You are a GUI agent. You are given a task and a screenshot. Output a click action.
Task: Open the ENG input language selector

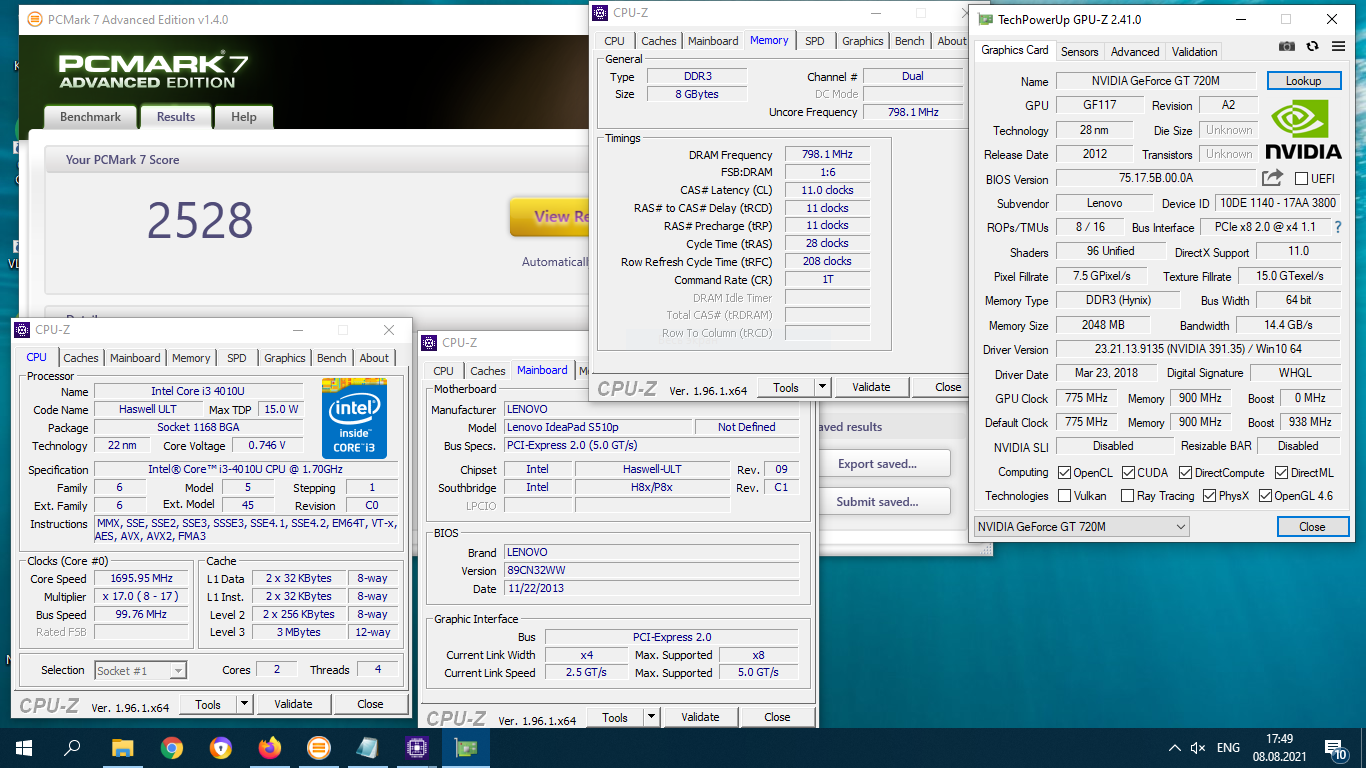pyautogui.click(x=1228, y=748)
